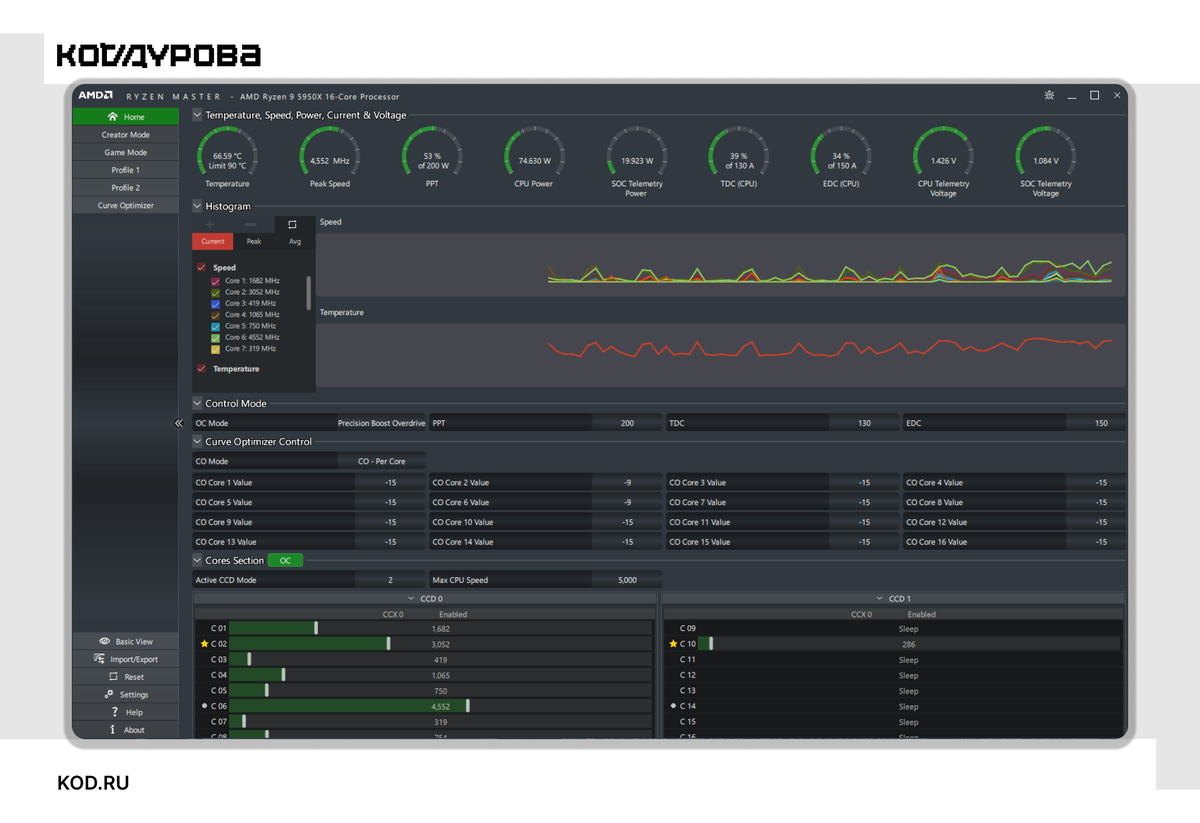Uncheck Core 2: 3052 MHz checkbox
Viewport: 1200px width, 823px height.
pos(215,292)
